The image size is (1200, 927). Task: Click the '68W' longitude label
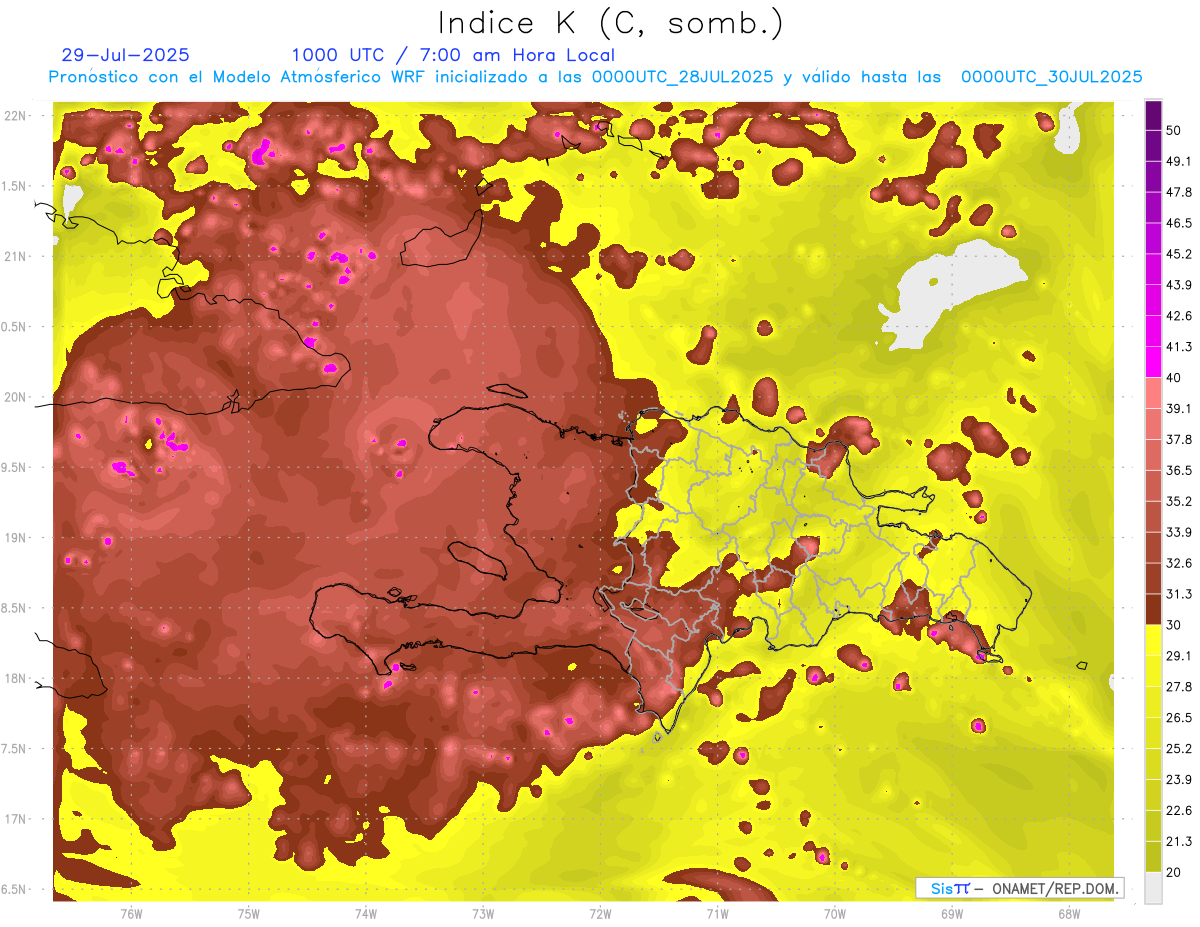[x=1069, y=913]
